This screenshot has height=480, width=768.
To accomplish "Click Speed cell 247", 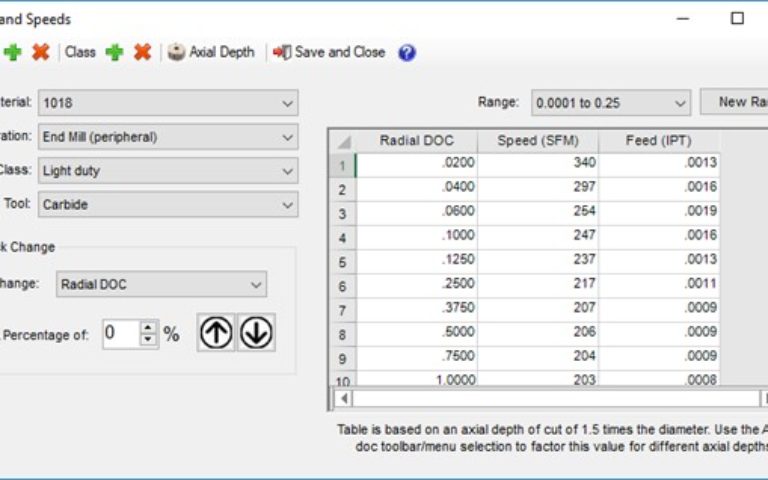I will coord(538,238).
